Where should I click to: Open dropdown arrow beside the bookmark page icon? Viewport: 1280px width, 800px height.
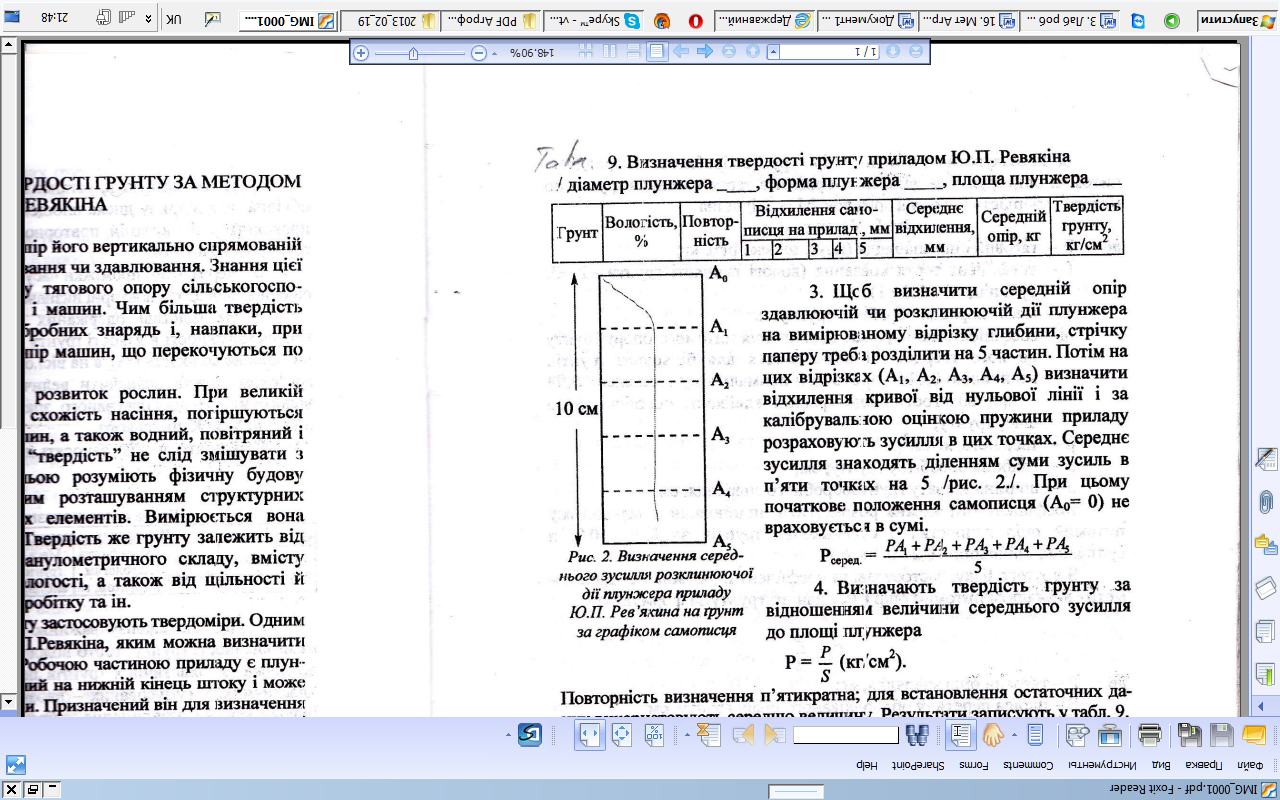click(687, 735)
